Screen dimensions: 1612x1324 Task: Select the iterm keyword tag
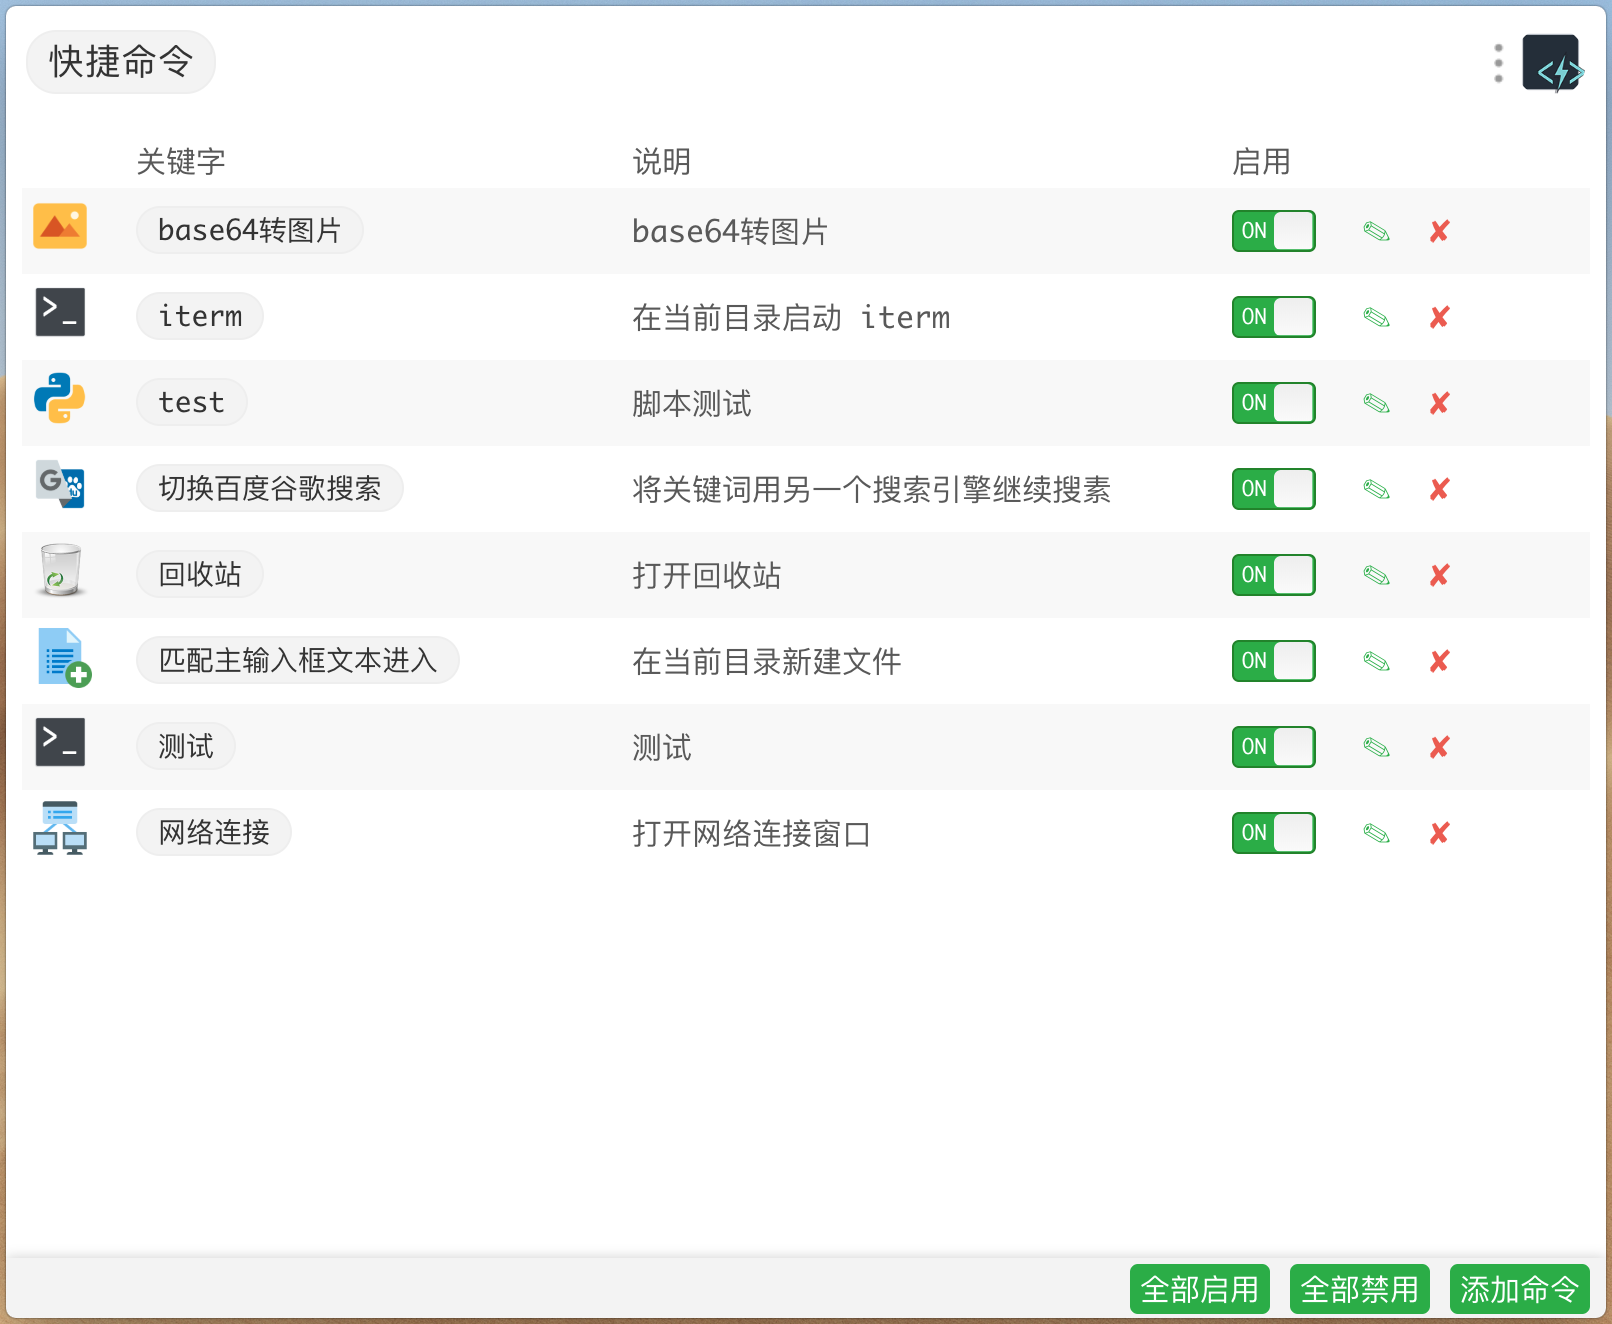200,316
